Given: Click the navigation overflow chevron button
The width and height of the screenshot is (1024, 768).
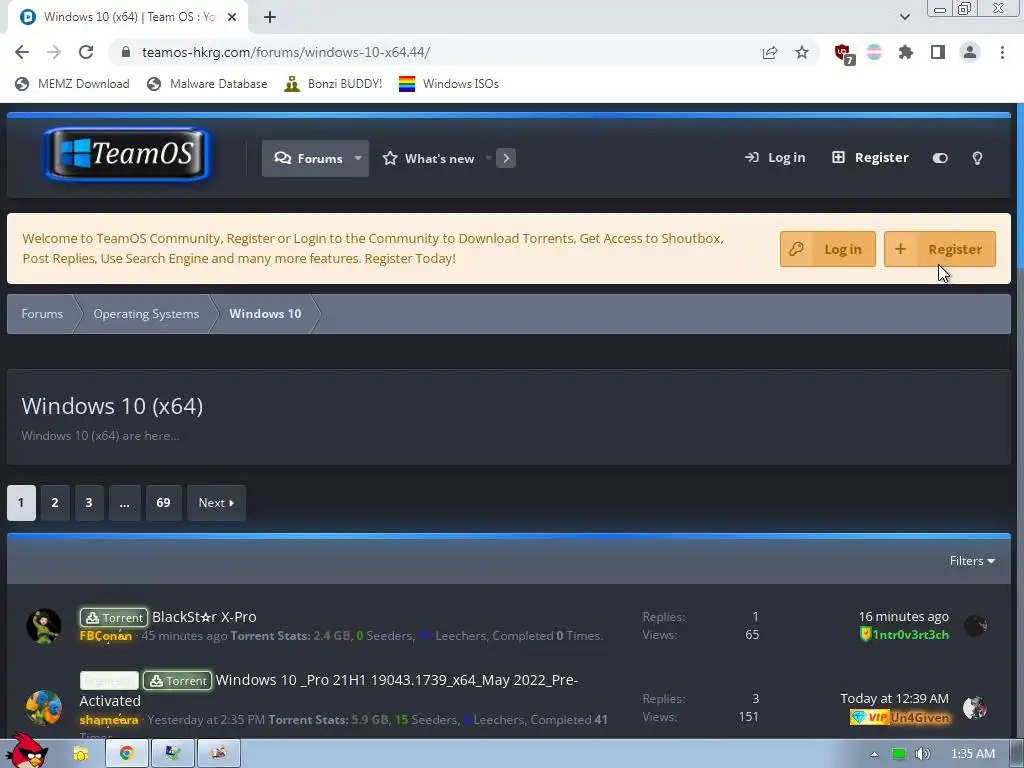Looking at the screenshot, I should click(x=505, y=158).
